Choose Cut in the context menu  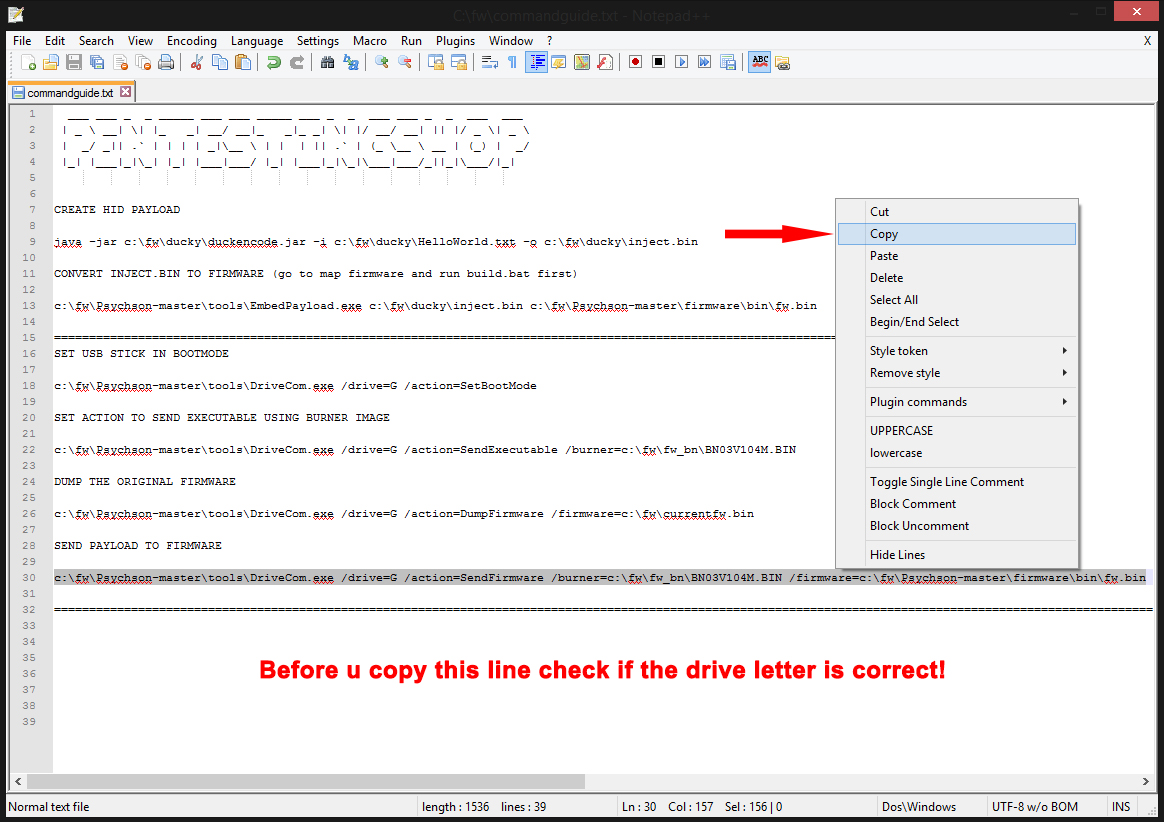click(957, 212)
